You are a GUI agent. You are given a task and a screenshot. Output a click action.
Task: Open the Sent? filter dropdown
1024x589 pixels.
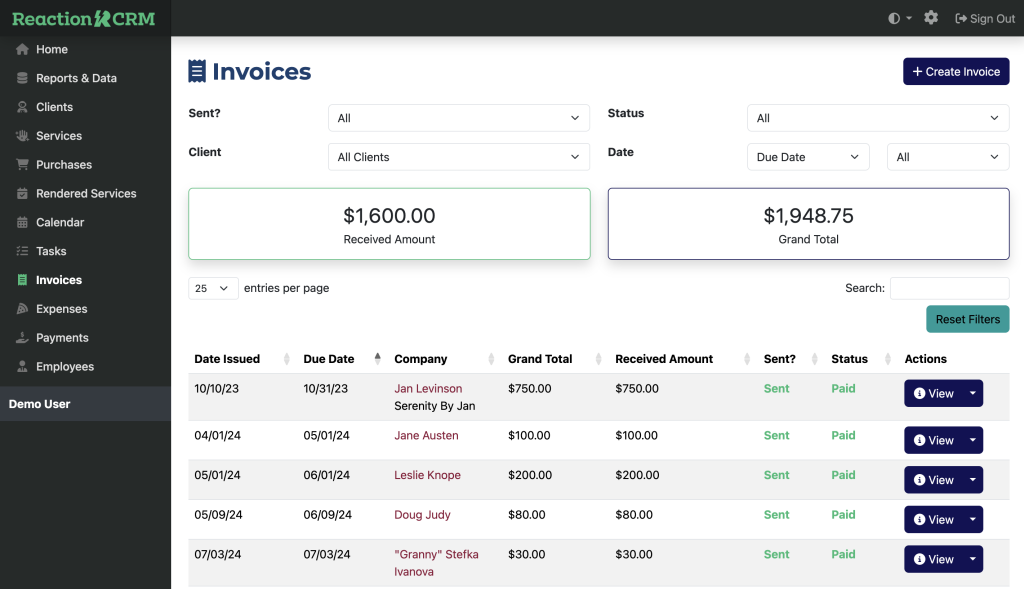point(459,118)
